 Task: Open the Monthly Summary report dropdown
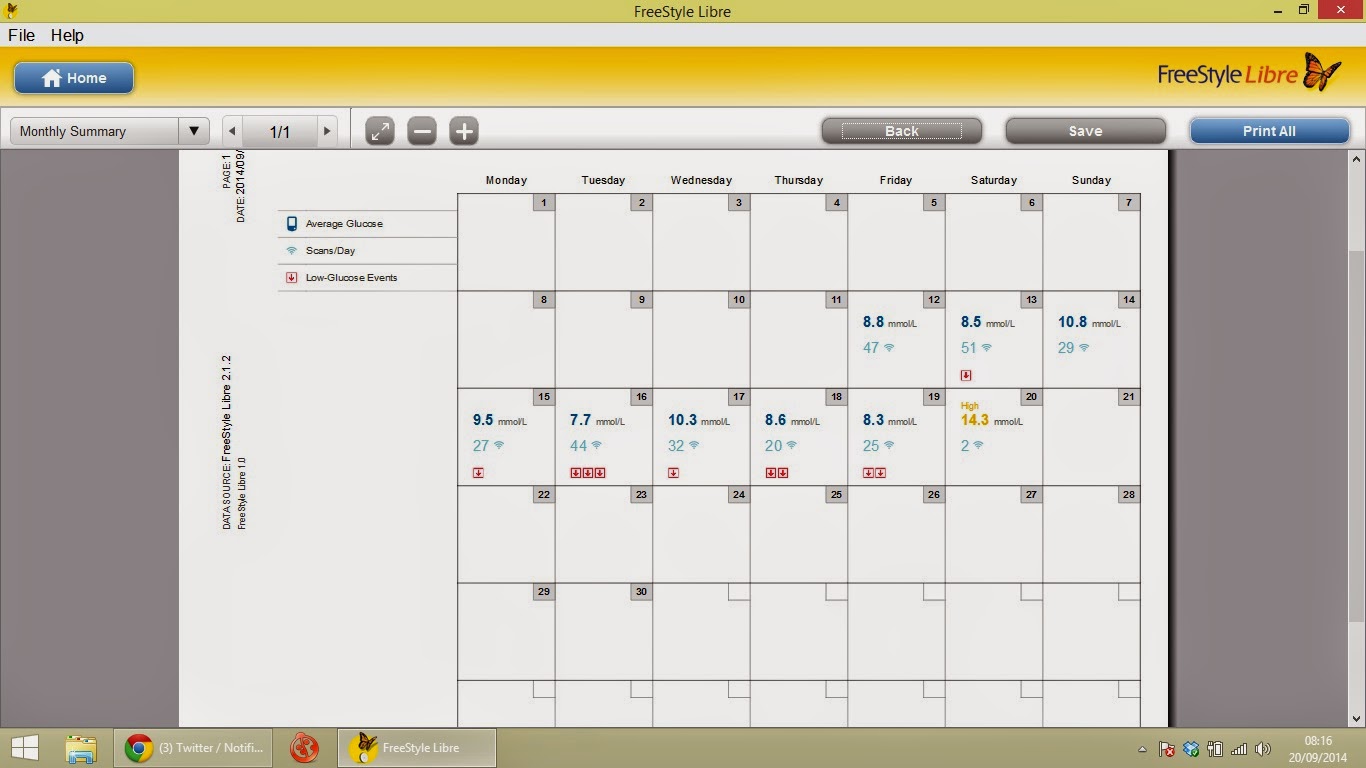[x=109, y=131]
